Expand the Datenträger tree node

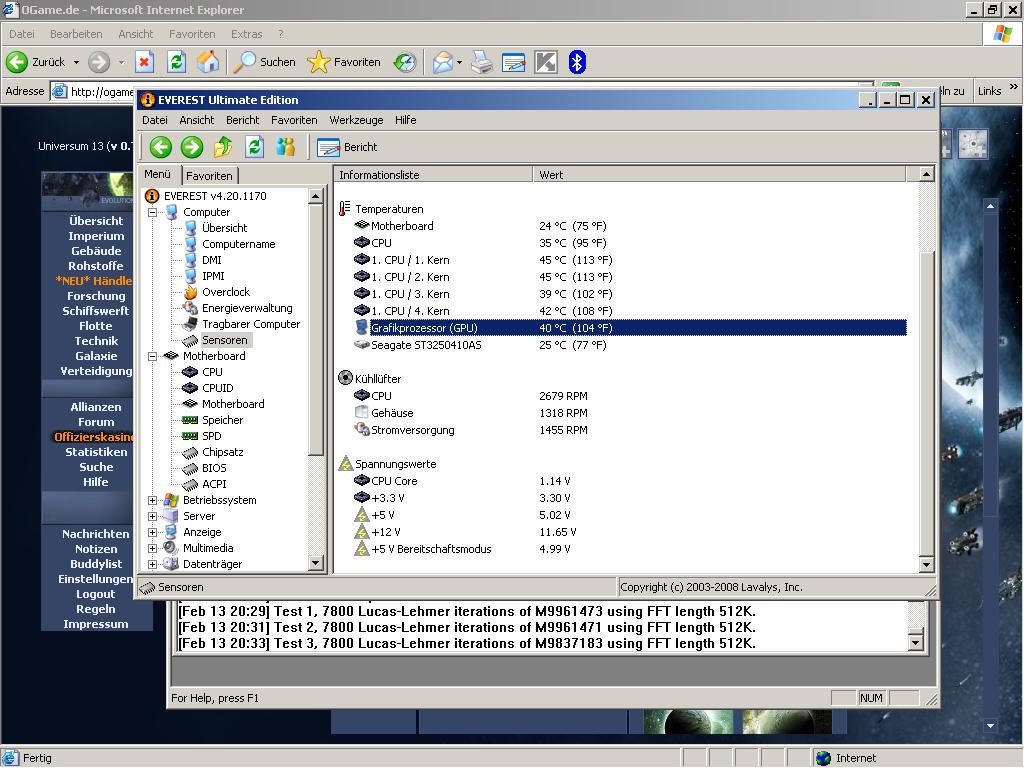point(152,565)
